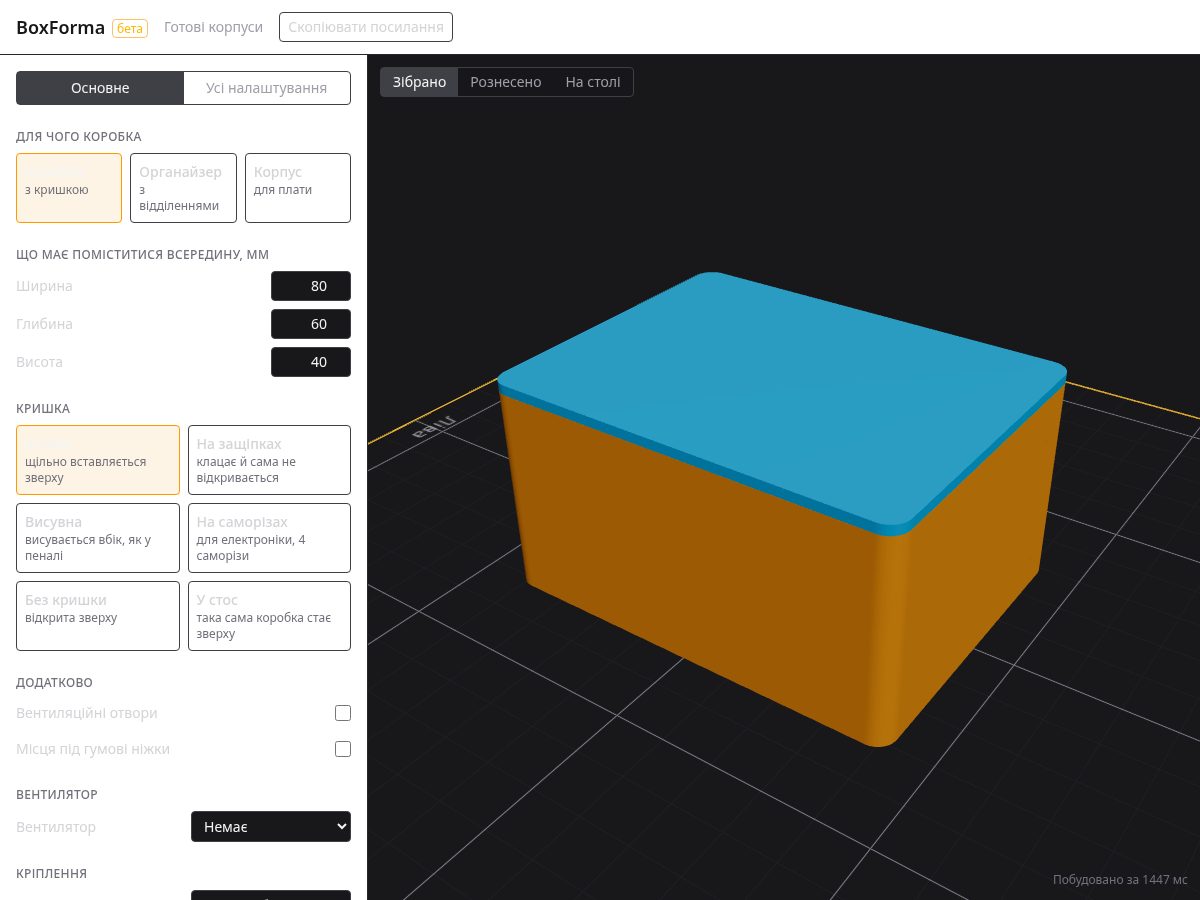Click 'ЩО МАЄ ПОМІСТИТИСЯ ВСЕРЕДИНУ, ММ' heading
This screenshot has width=1200, height=900.
pos(143,255)
